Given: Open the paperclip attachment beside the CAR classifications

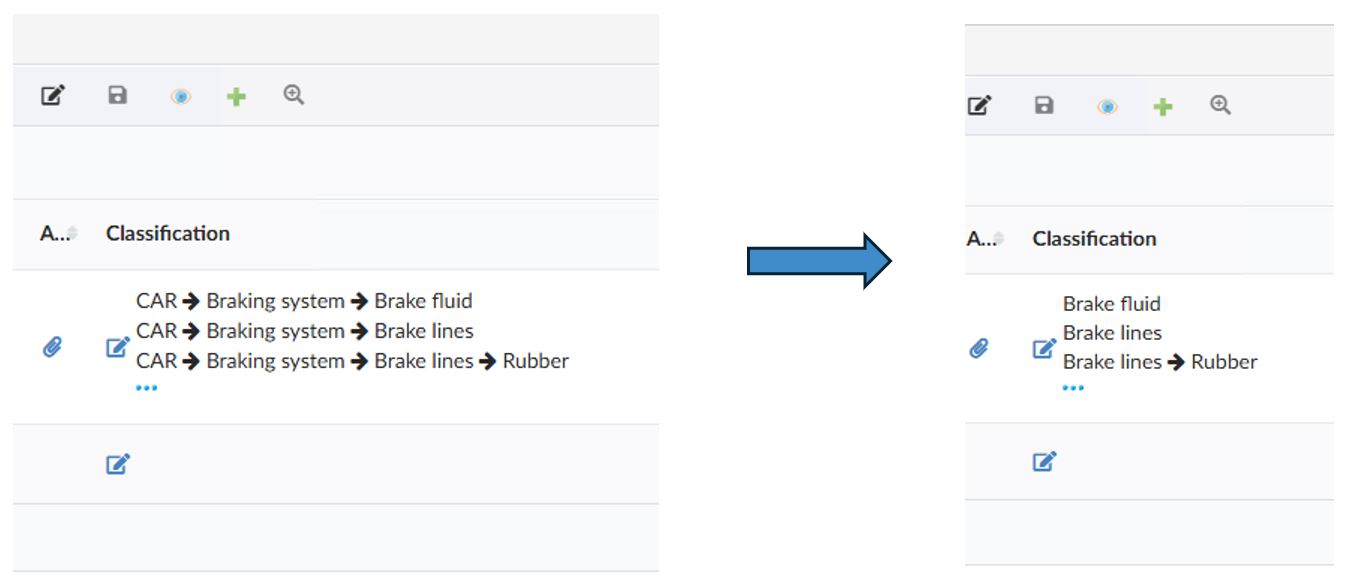Looking at the screenshot, I should coord(52,347).
